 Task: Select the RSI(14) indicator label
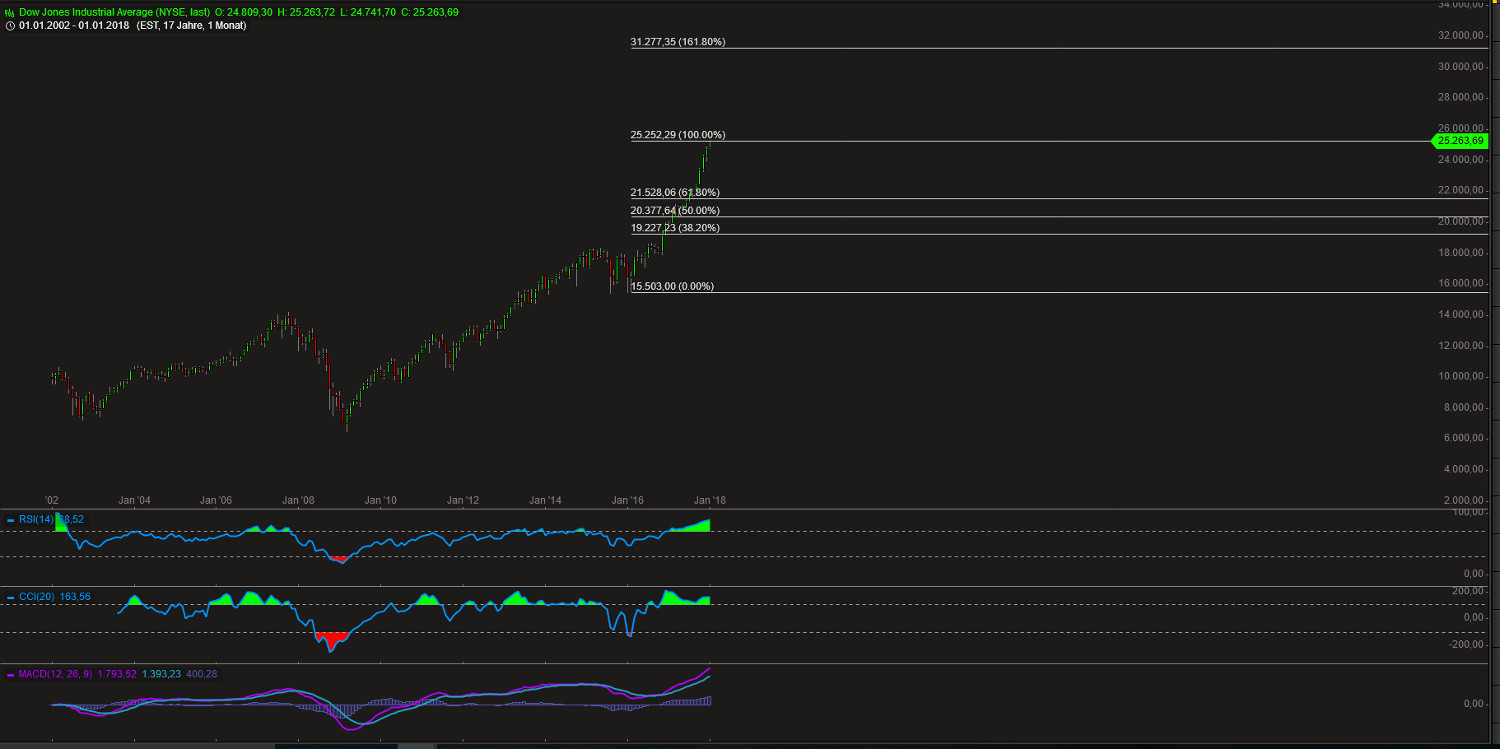pos(37,519)
